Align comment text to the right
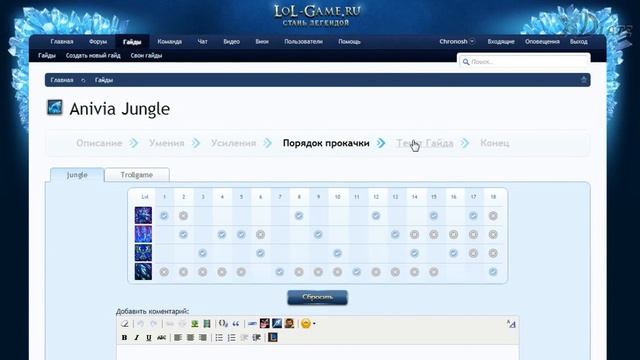This screenshot has height=360, width=640. click(203, 338)
